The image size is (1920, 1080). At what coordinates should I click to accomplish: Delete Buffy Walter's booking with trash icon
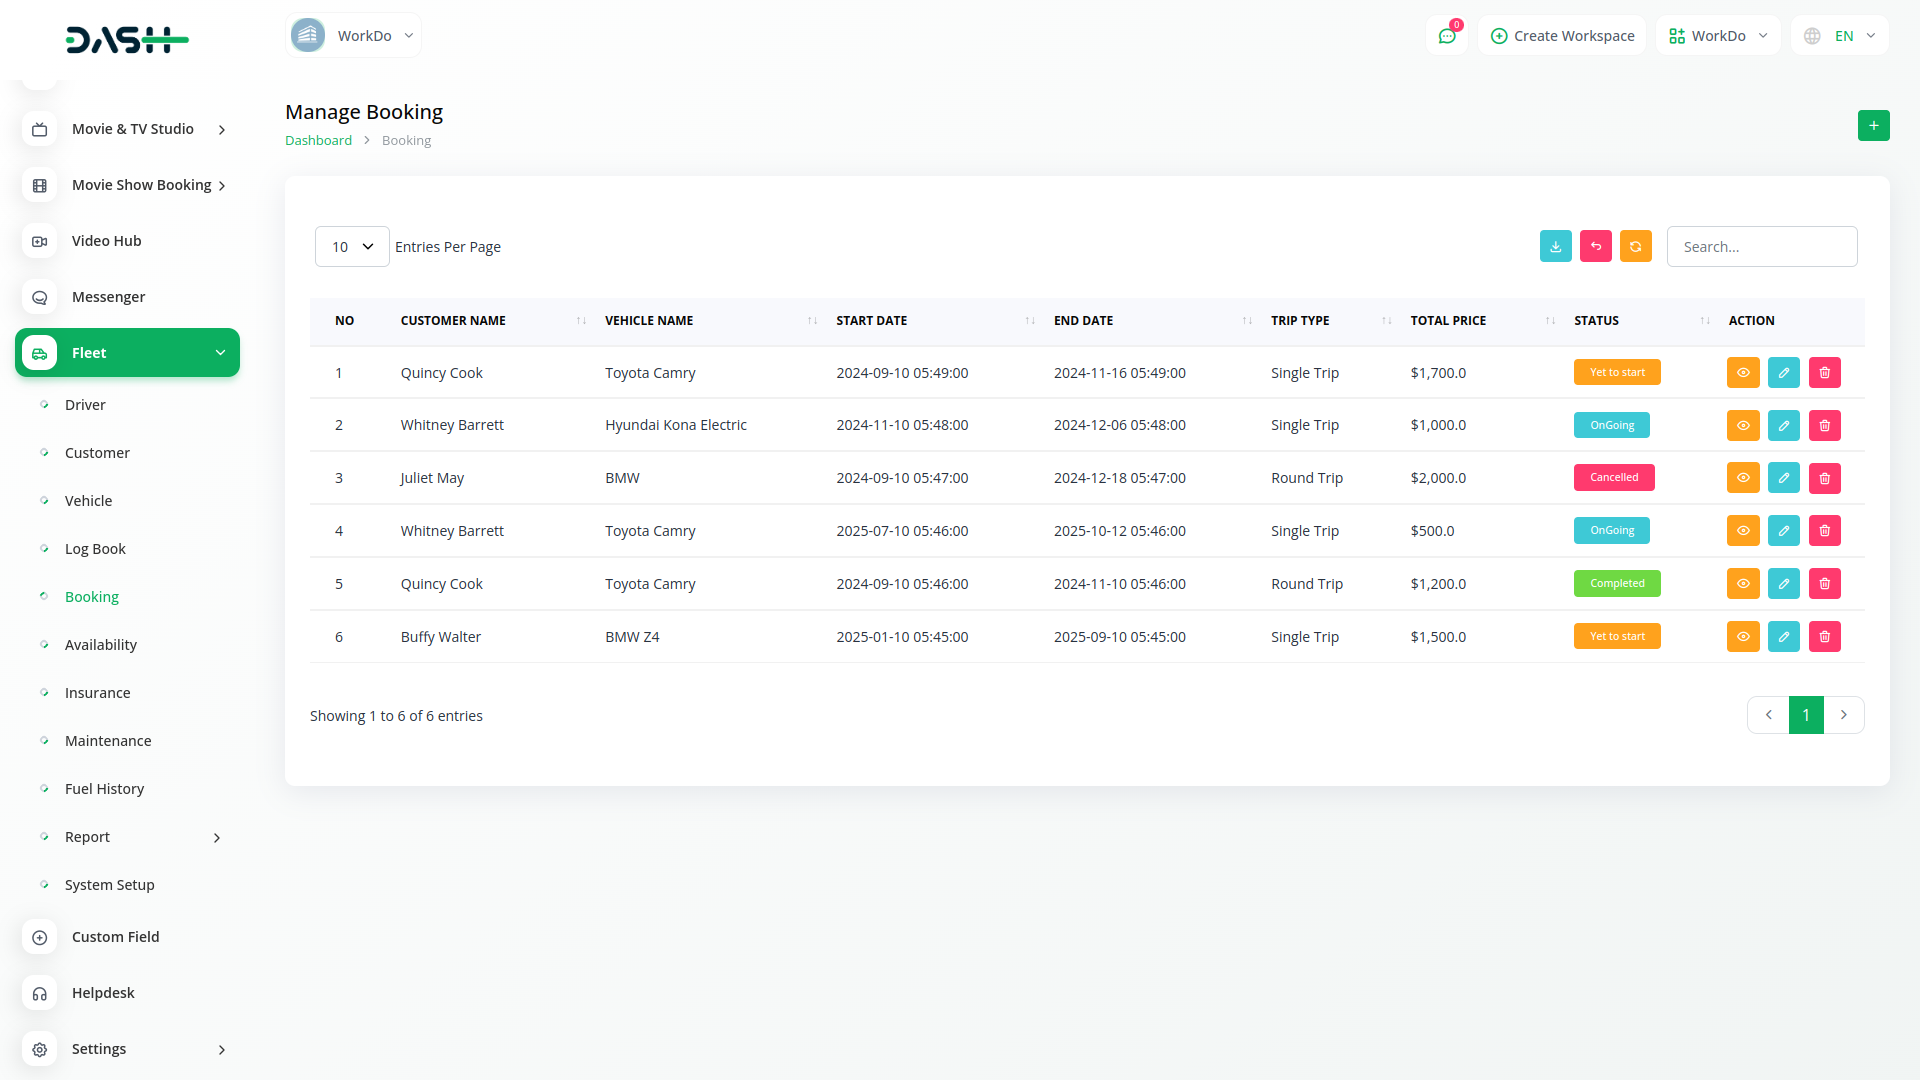pos(1824,637)
